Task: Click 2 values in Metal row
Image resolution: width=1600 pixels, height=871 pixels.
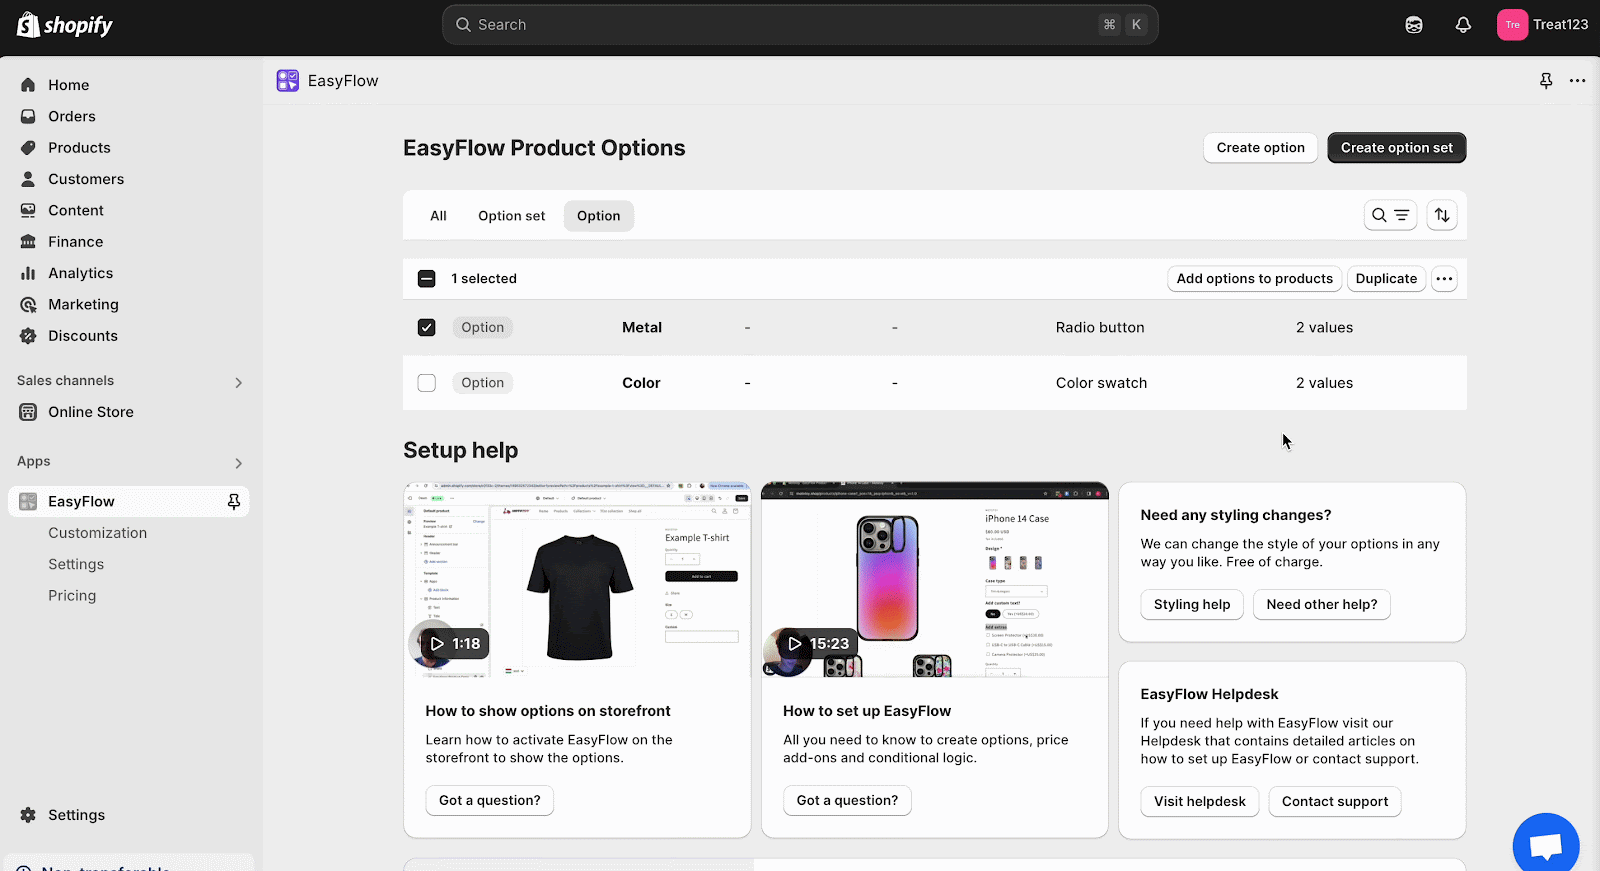Action: coord(1324,328)
